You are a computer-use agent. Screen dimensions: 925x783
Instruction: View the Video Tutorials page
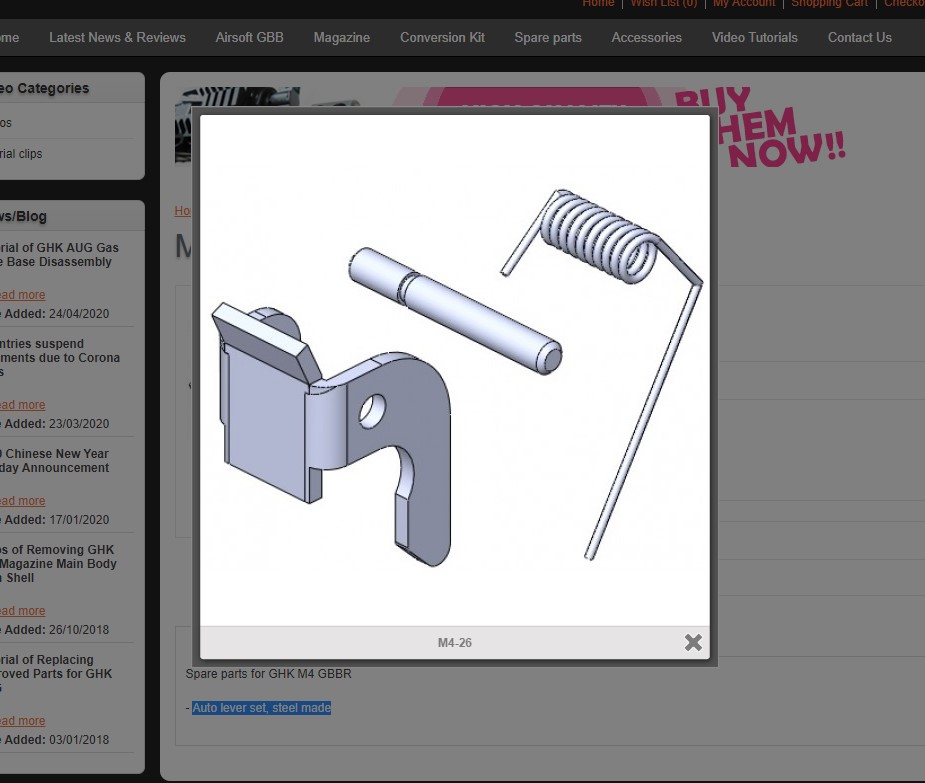pyautogui.click(x=755, y=38)
